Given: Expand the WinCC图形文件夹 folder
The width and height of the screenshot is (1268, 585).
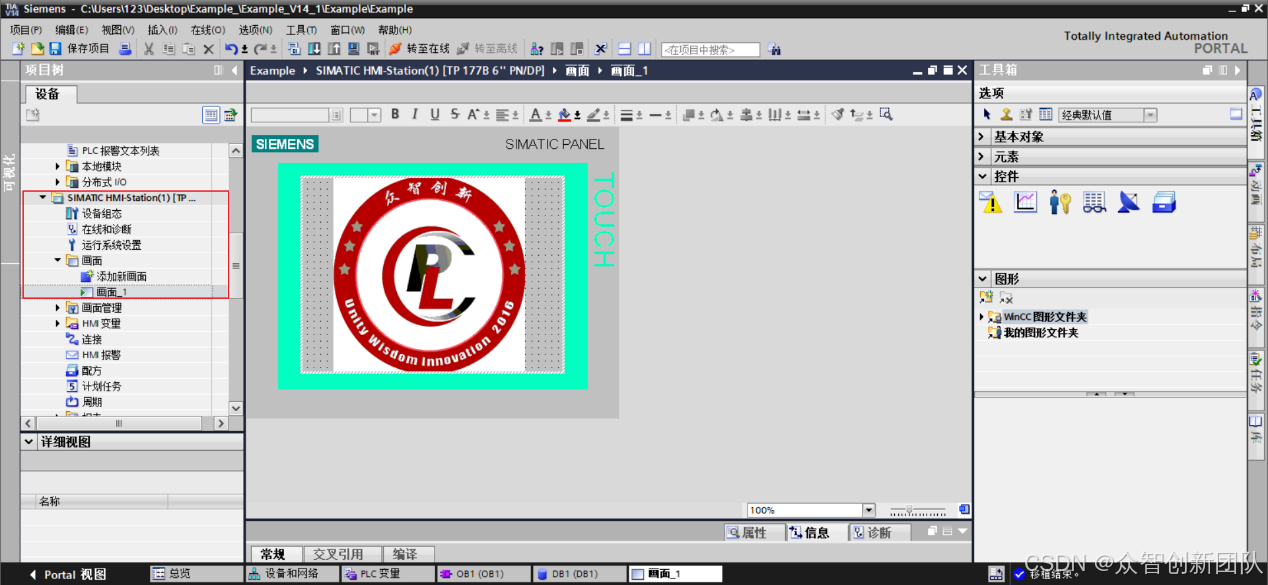Looking at the screenshot, I should coord(982,317).
